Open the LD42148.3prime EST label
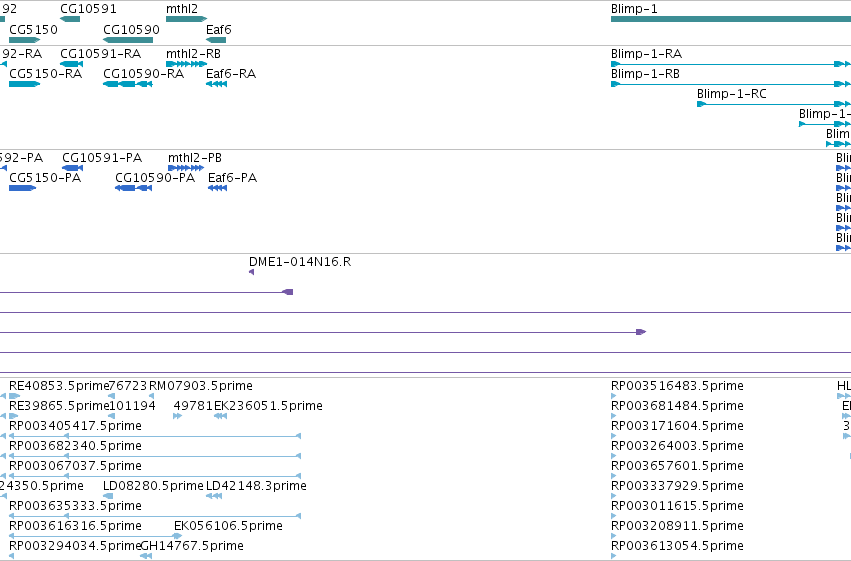851x561 pixels. [x=256, y=486]
